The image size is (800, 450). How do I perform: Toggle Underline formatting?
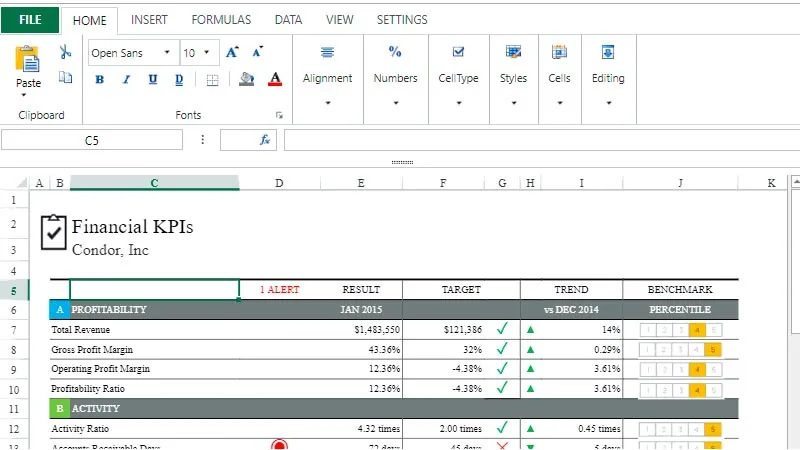pyautogui.click(x=153, y=79)
